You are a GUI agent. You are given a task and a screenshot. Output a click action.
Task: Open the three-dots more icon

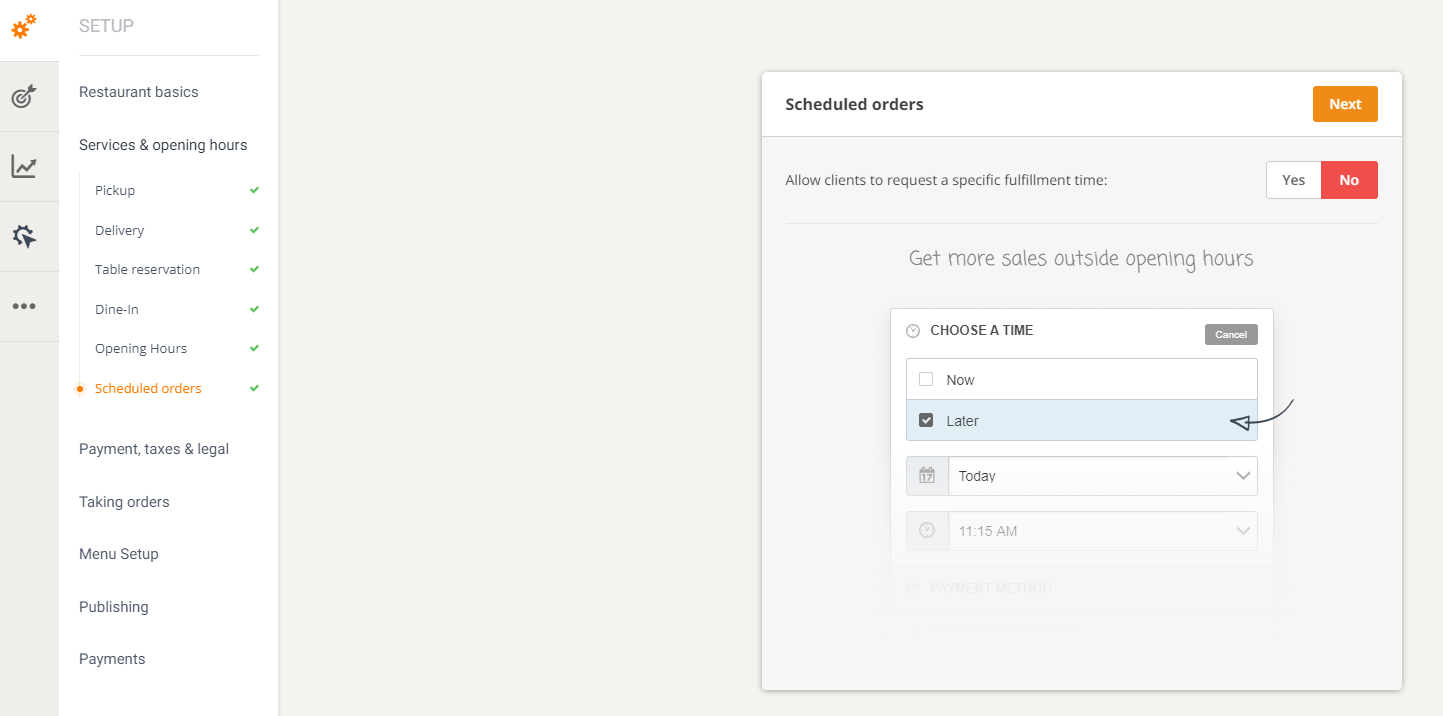24,307
